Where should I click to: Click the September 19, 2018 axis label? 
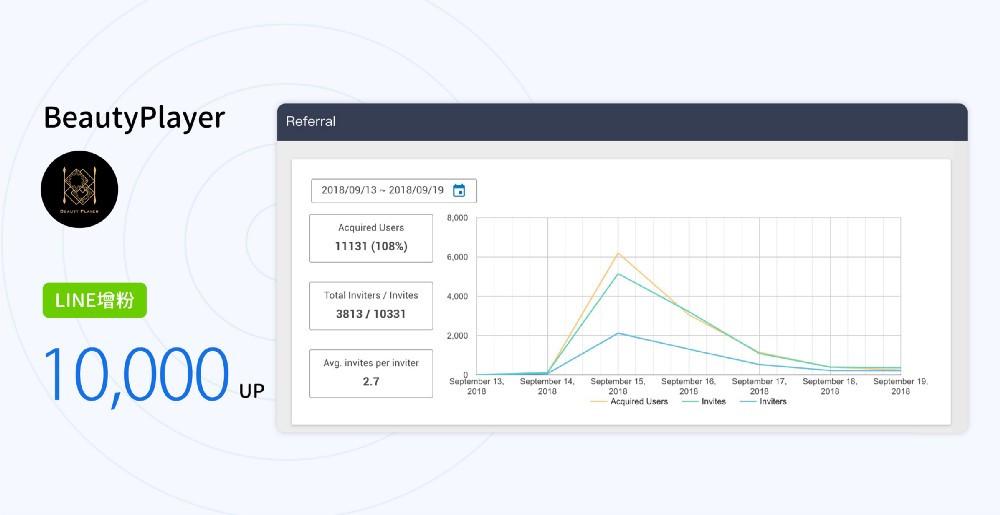pos(900,386)
